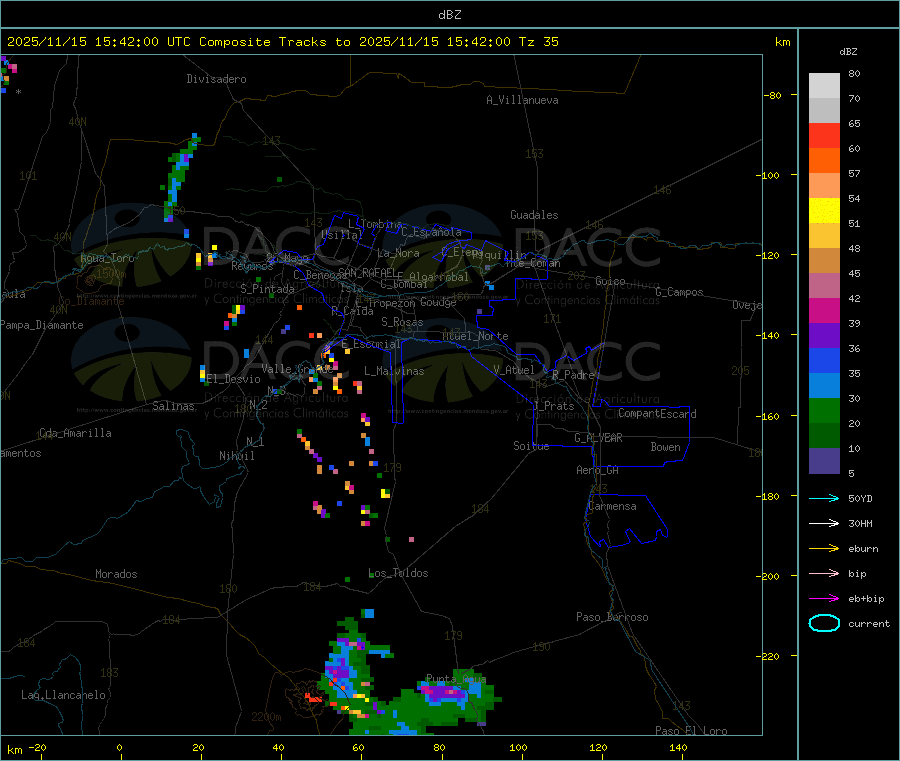Viewport: 900px width, 761px height.
Task: Click the 'Paso_Barroso' map label
Action: tap(612, 617)
